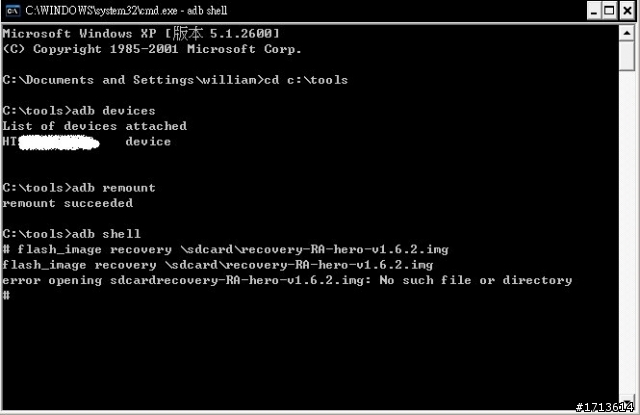Click the vertical scrollbar thumb
The width and height of the screenshot is (640, 415).
627,55
